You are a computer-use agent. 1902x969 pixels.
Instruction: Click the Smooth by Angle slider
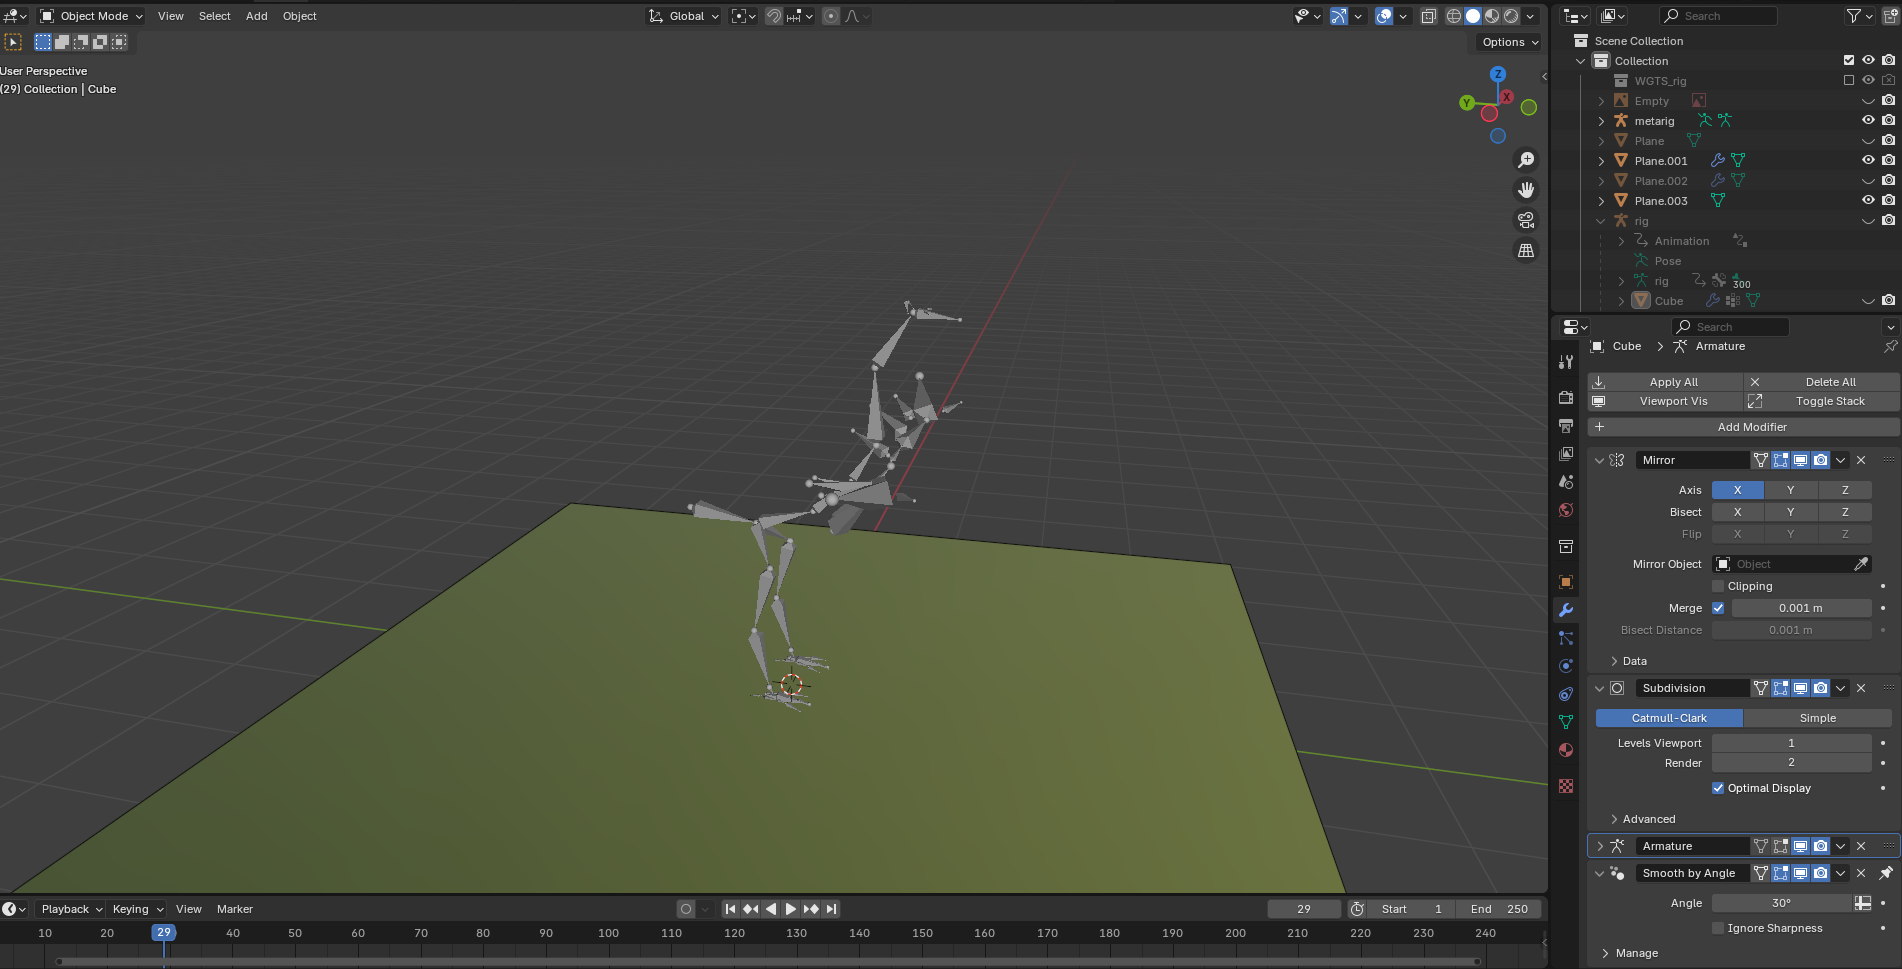pyautogui.click(x=1782, y=903)
